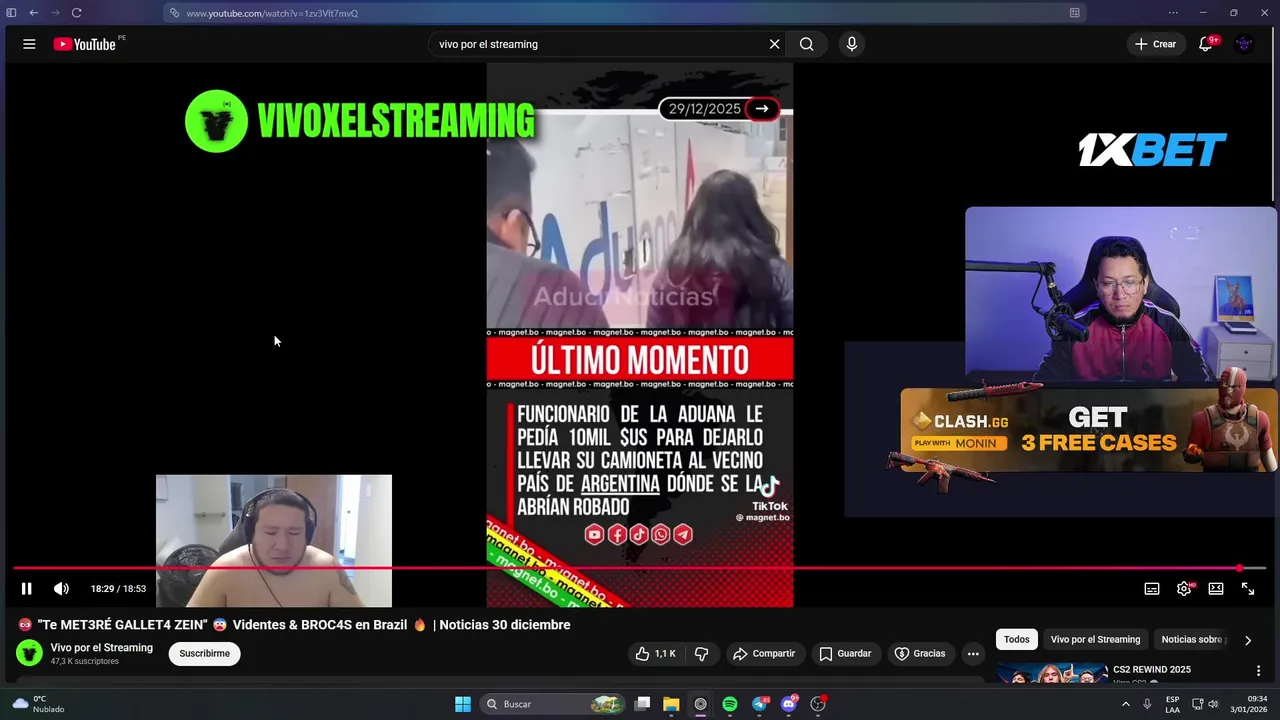1280x720 pixels.
Task: Select the Noticias sobre chip
Action: point(1192,639)
